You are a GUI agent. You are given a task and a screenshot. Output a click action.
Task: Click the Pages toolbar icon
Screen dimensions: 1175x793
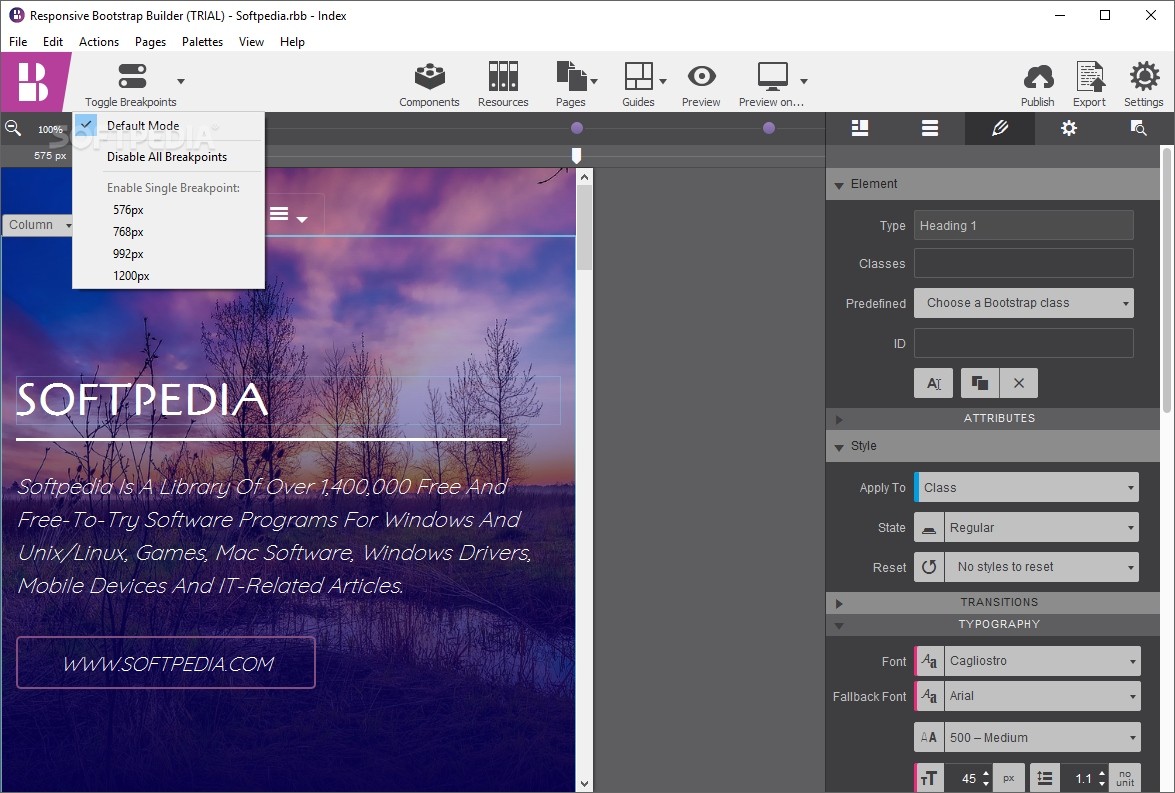(571, 76)
